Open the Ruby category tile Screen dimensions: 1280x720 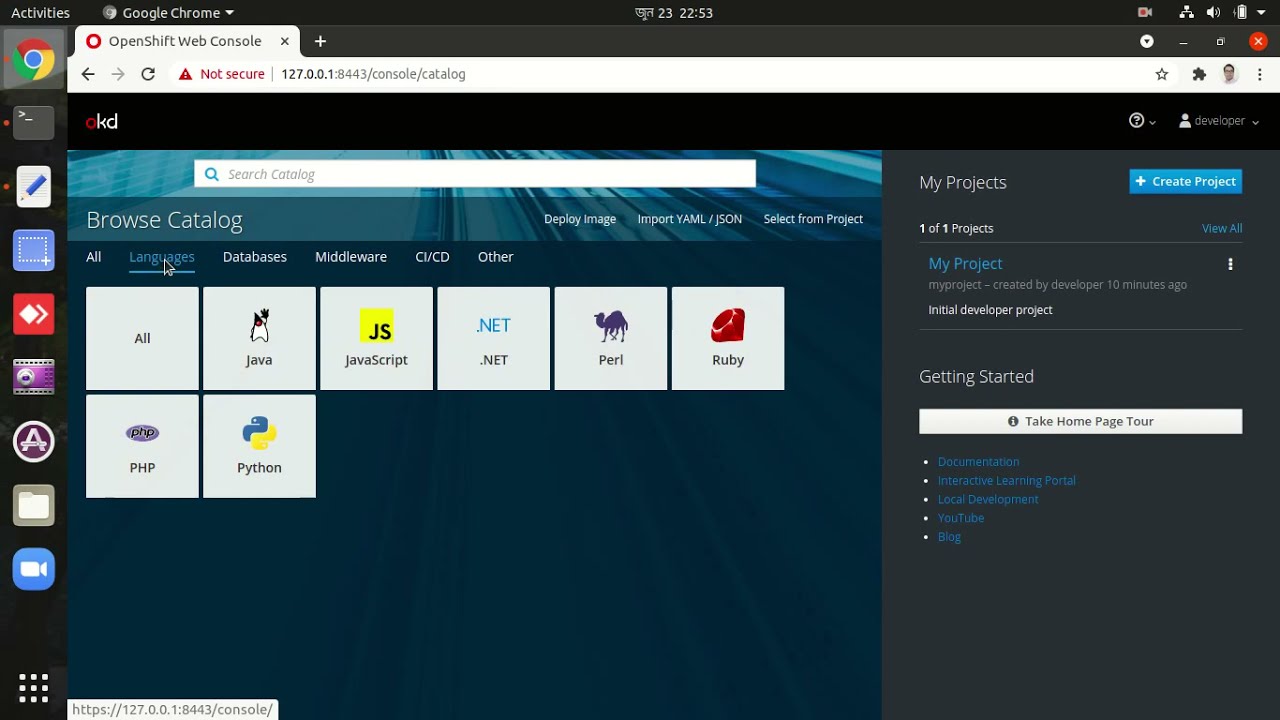click(x=728, y=338)
